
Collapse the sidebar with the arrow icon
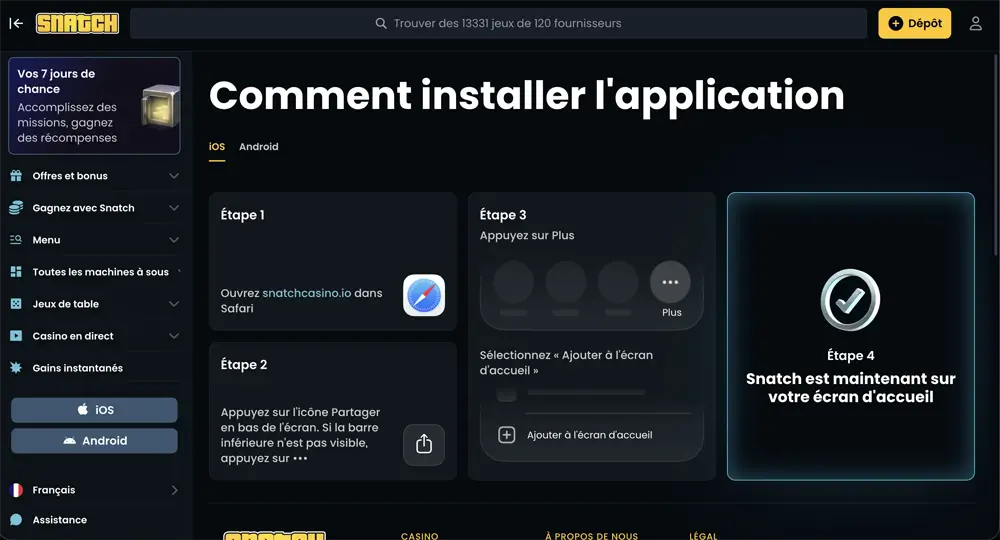click(x=16, y=24)
